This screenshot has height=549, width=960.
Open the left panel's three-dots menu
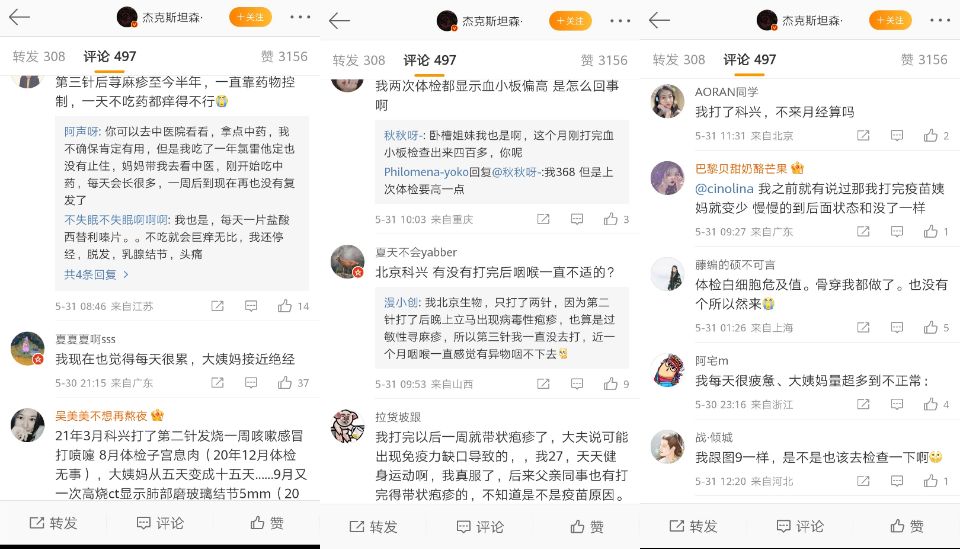point(300,17)
